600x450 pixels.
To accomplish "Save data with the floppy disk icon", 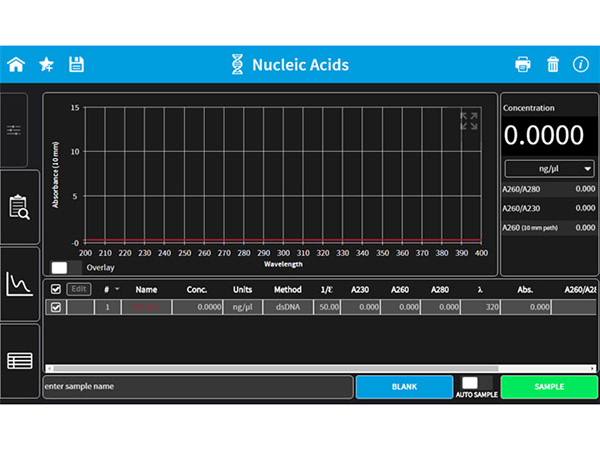I will coord(76,65).
